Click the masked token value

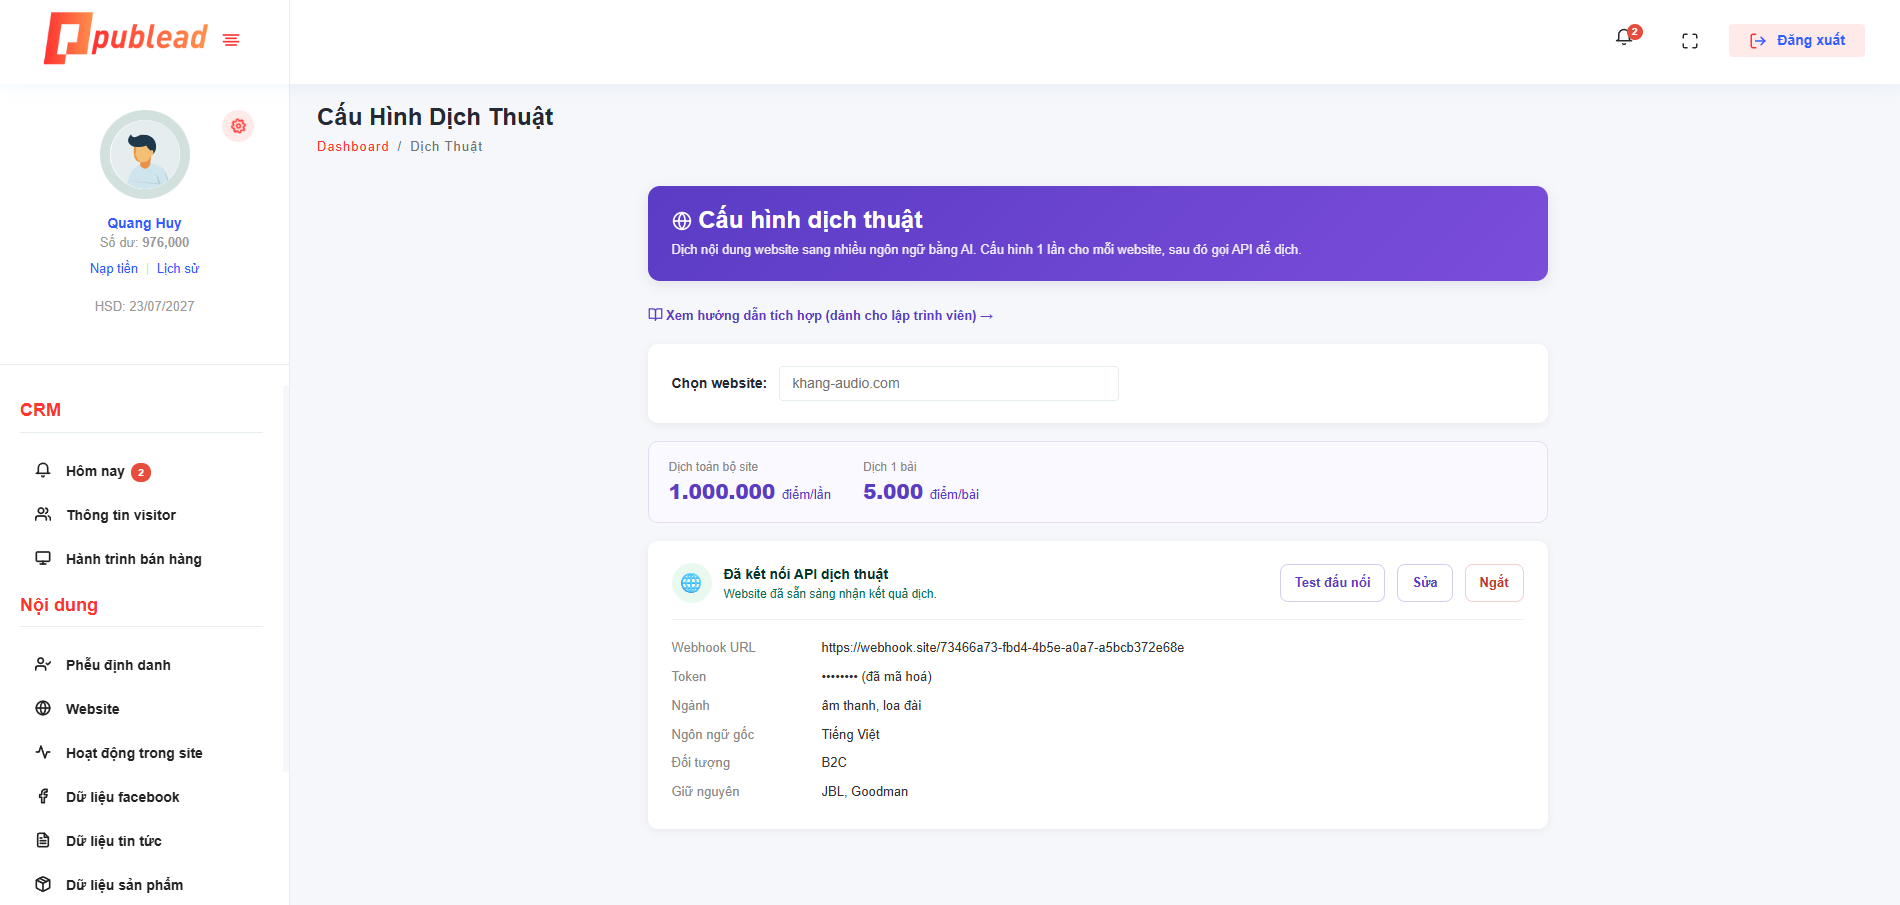tap(877, 677)
